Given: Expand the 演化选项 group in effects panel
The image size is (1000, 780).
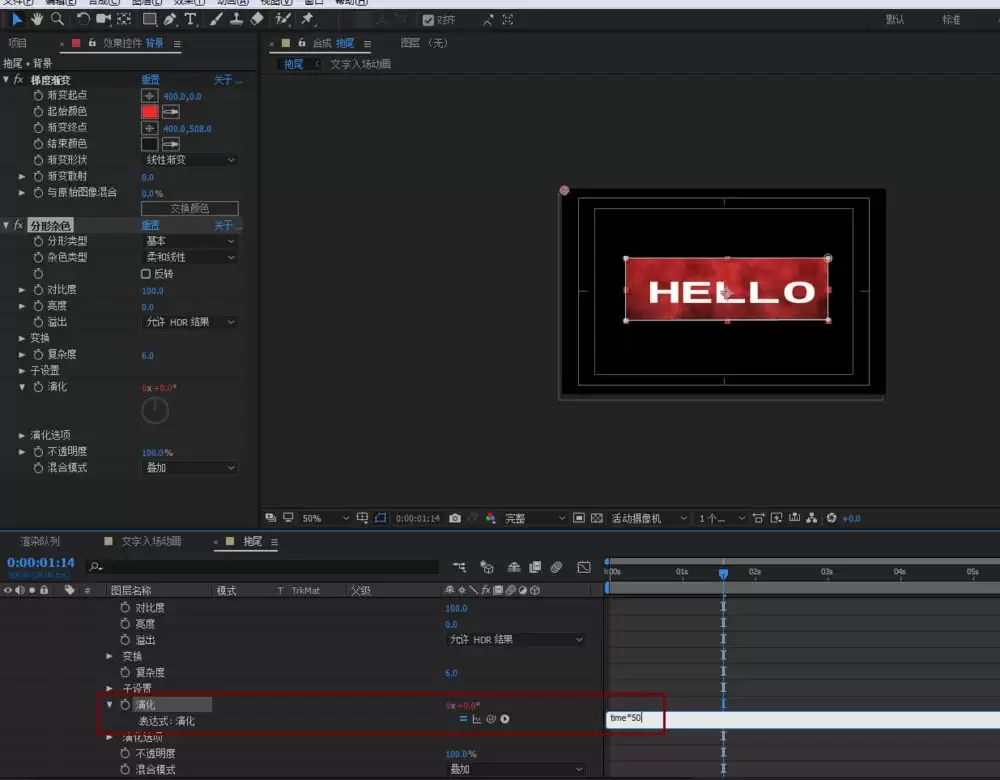Looking at the screenshot, I should [22, 435].
